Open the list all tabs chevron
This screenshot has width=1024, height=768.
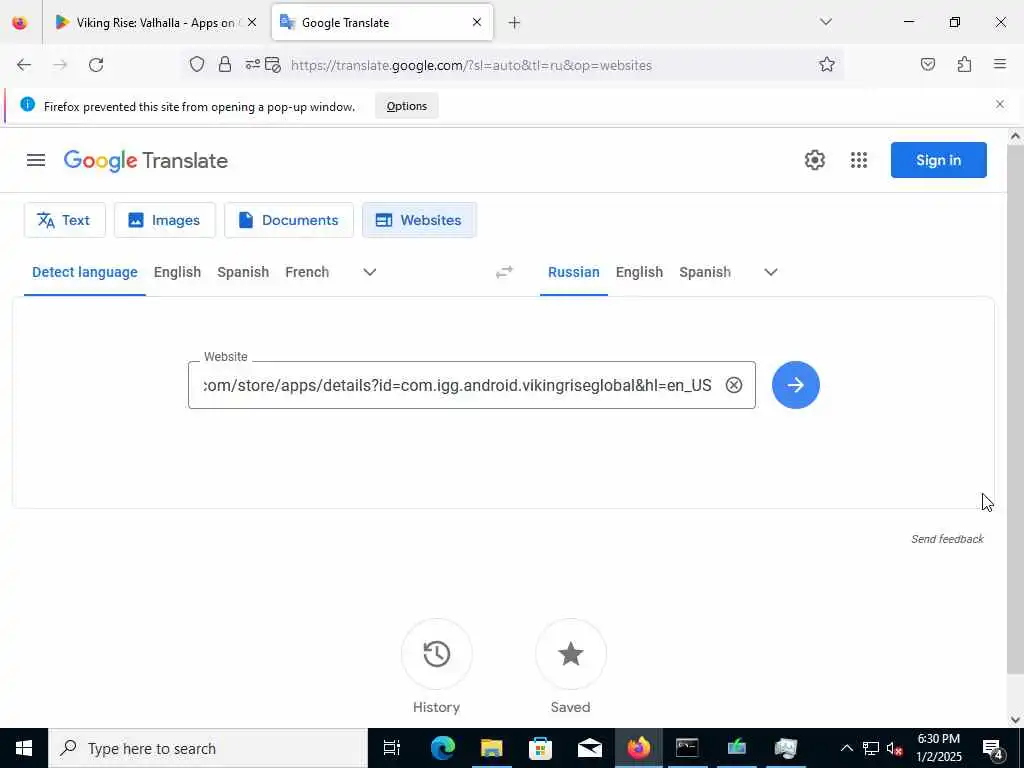(826, 22)
